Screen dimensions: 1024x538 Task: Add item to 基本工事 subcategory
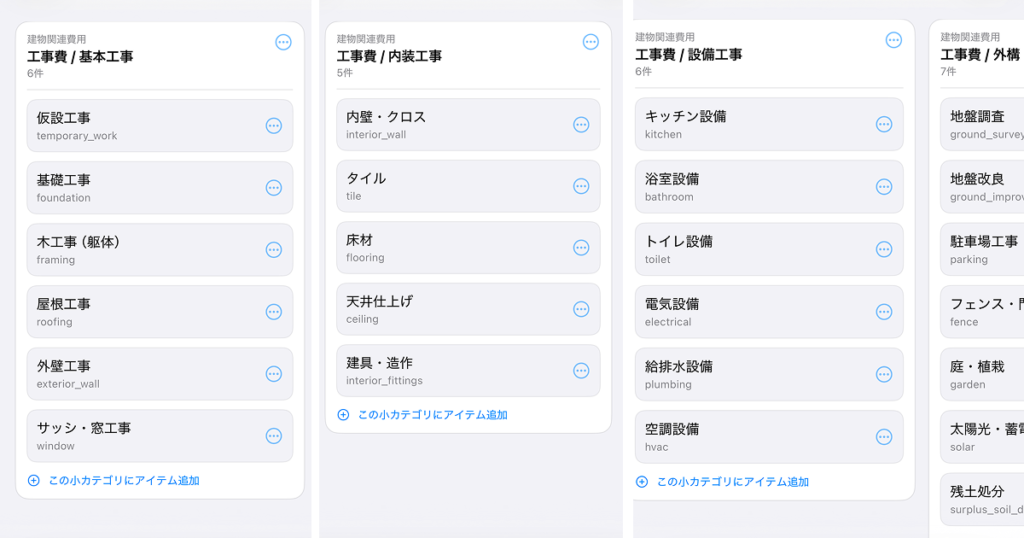[114, 481]
